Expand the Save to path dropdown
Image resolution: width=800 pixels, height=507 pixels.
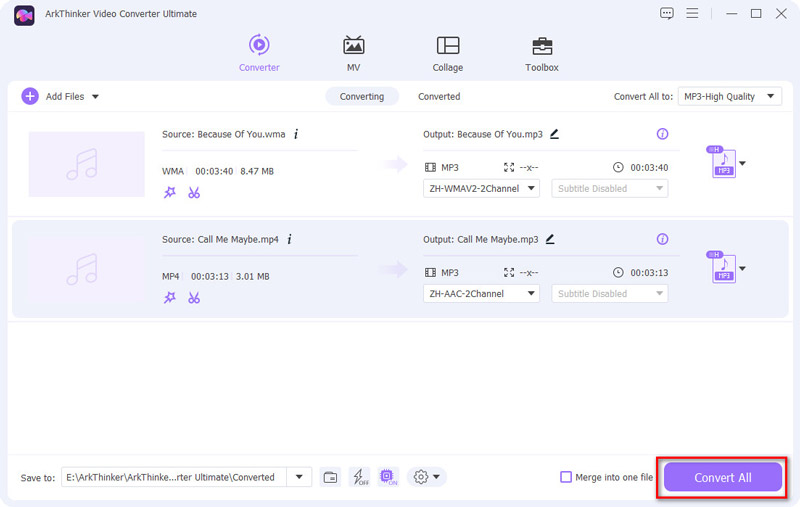click(299, 477)
